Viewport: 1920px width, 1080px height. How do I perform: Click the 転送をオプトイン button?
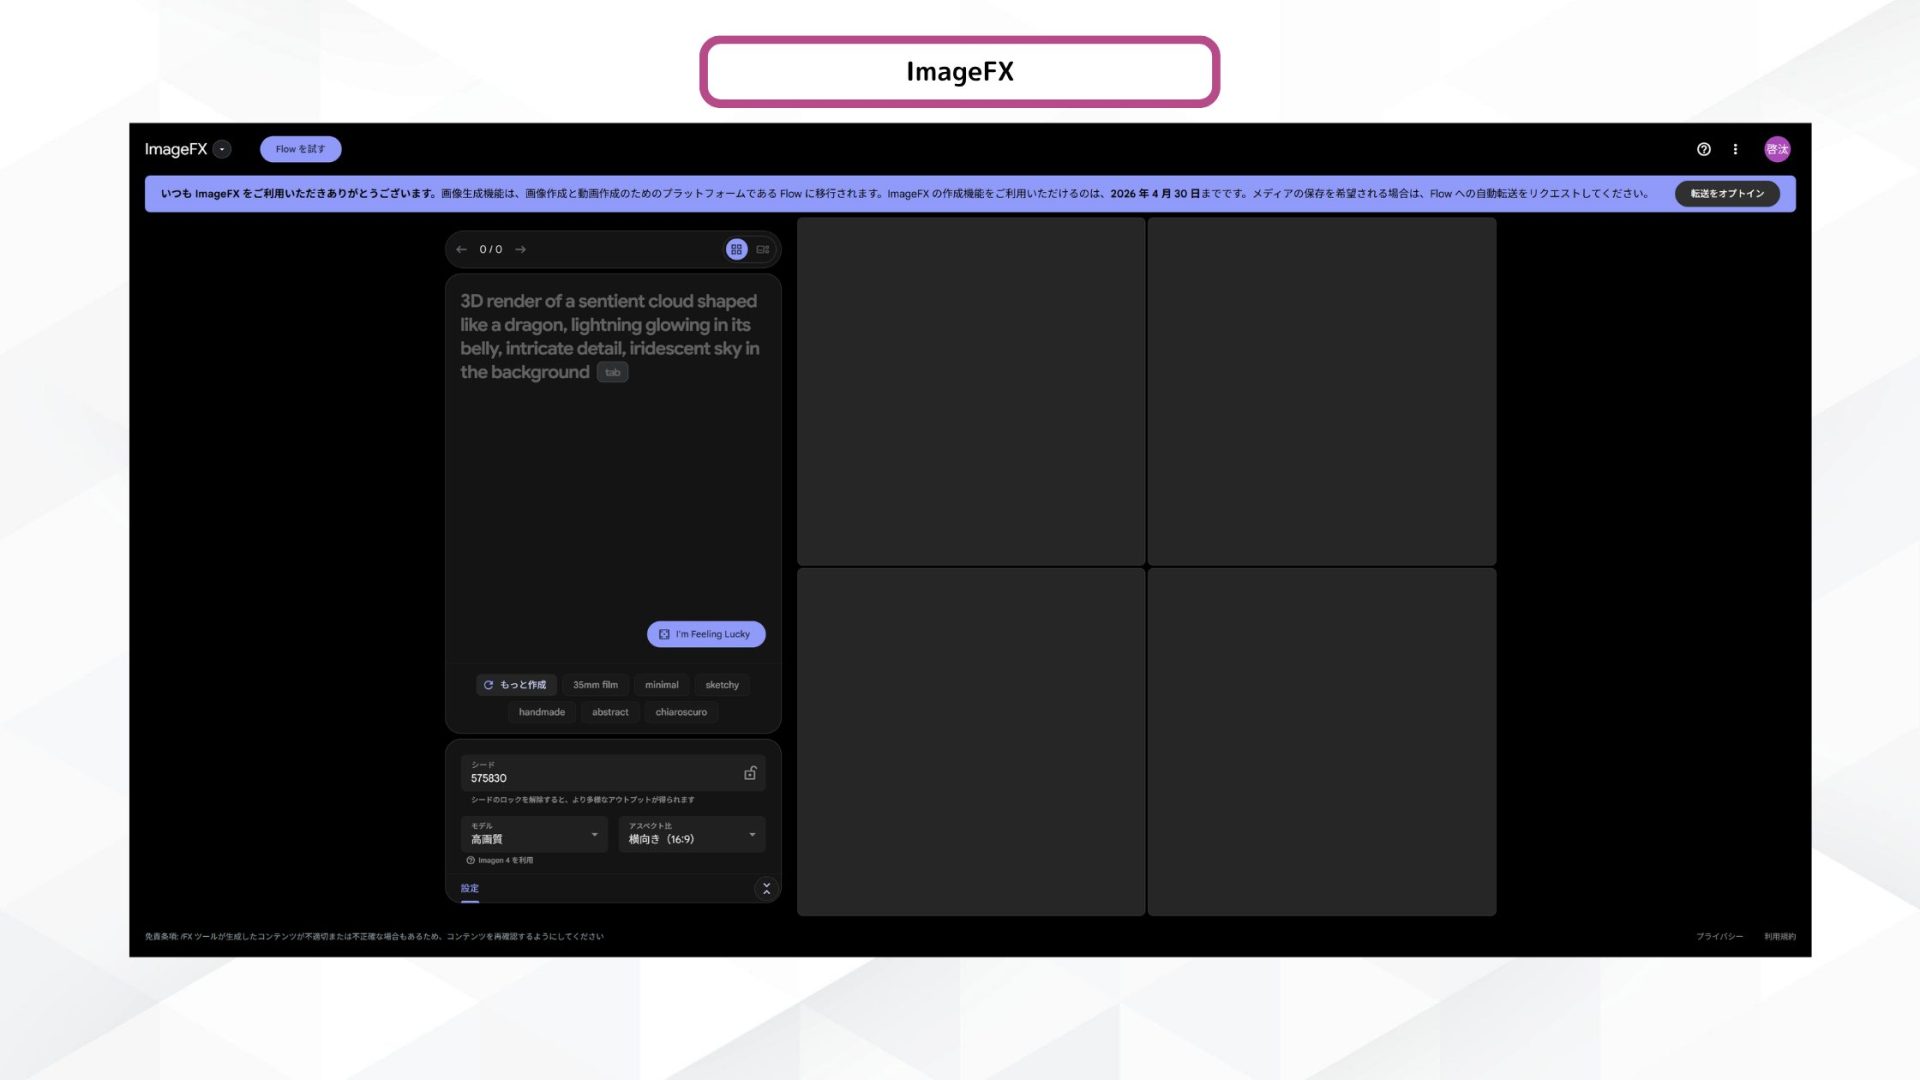point(1727,193)
